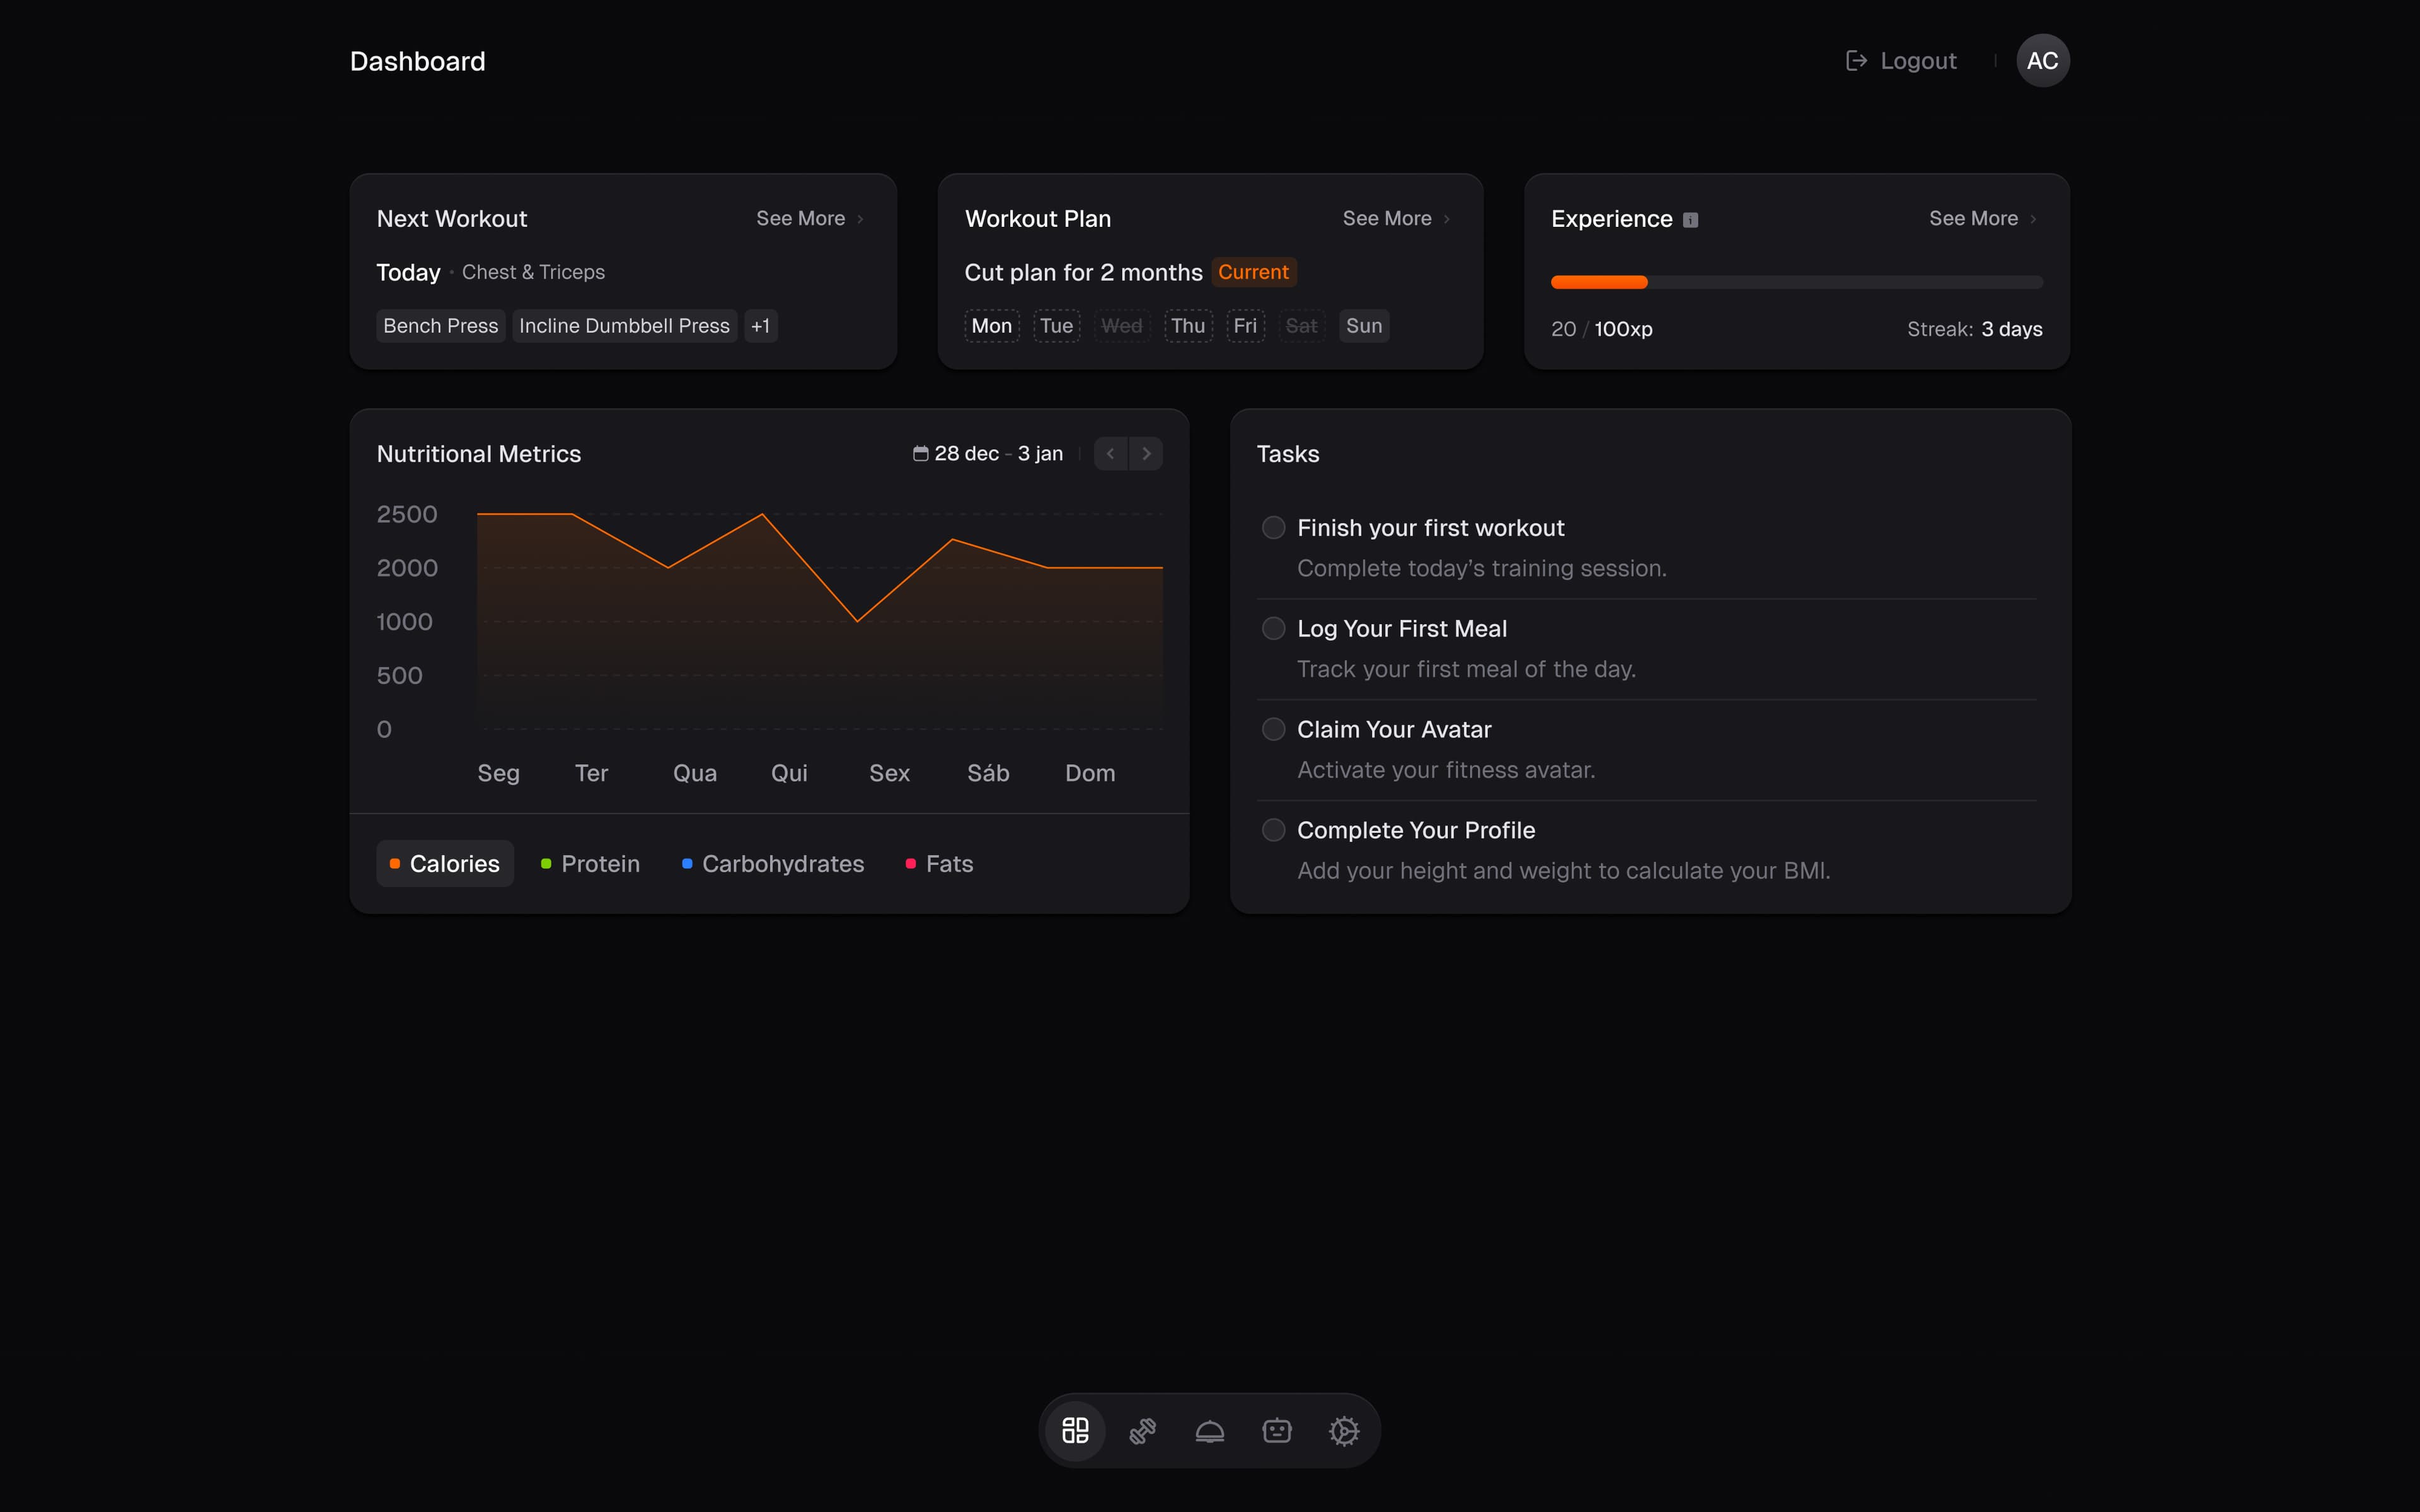The height and width of the screenshot is (1512, 2420).
Task: Advance to next week with right chevron
Action: coord(1146,453)
